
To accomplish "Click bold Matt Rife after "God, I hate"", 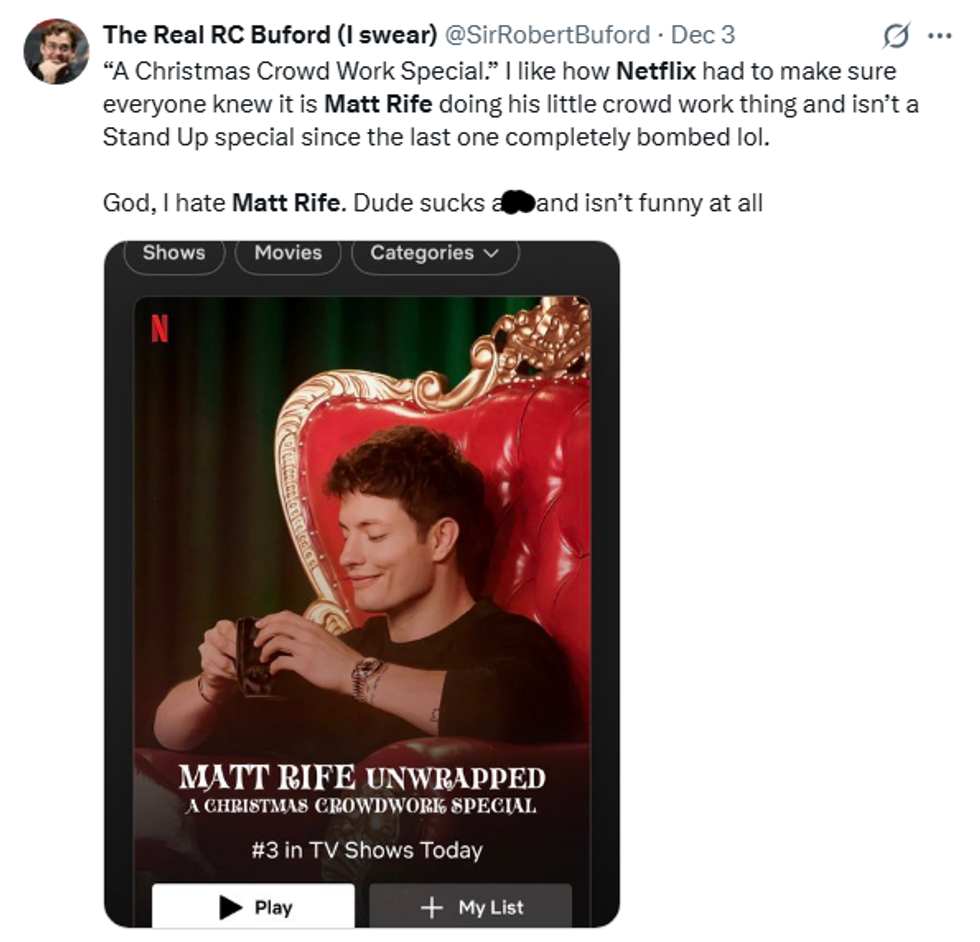I will (288, 203).
